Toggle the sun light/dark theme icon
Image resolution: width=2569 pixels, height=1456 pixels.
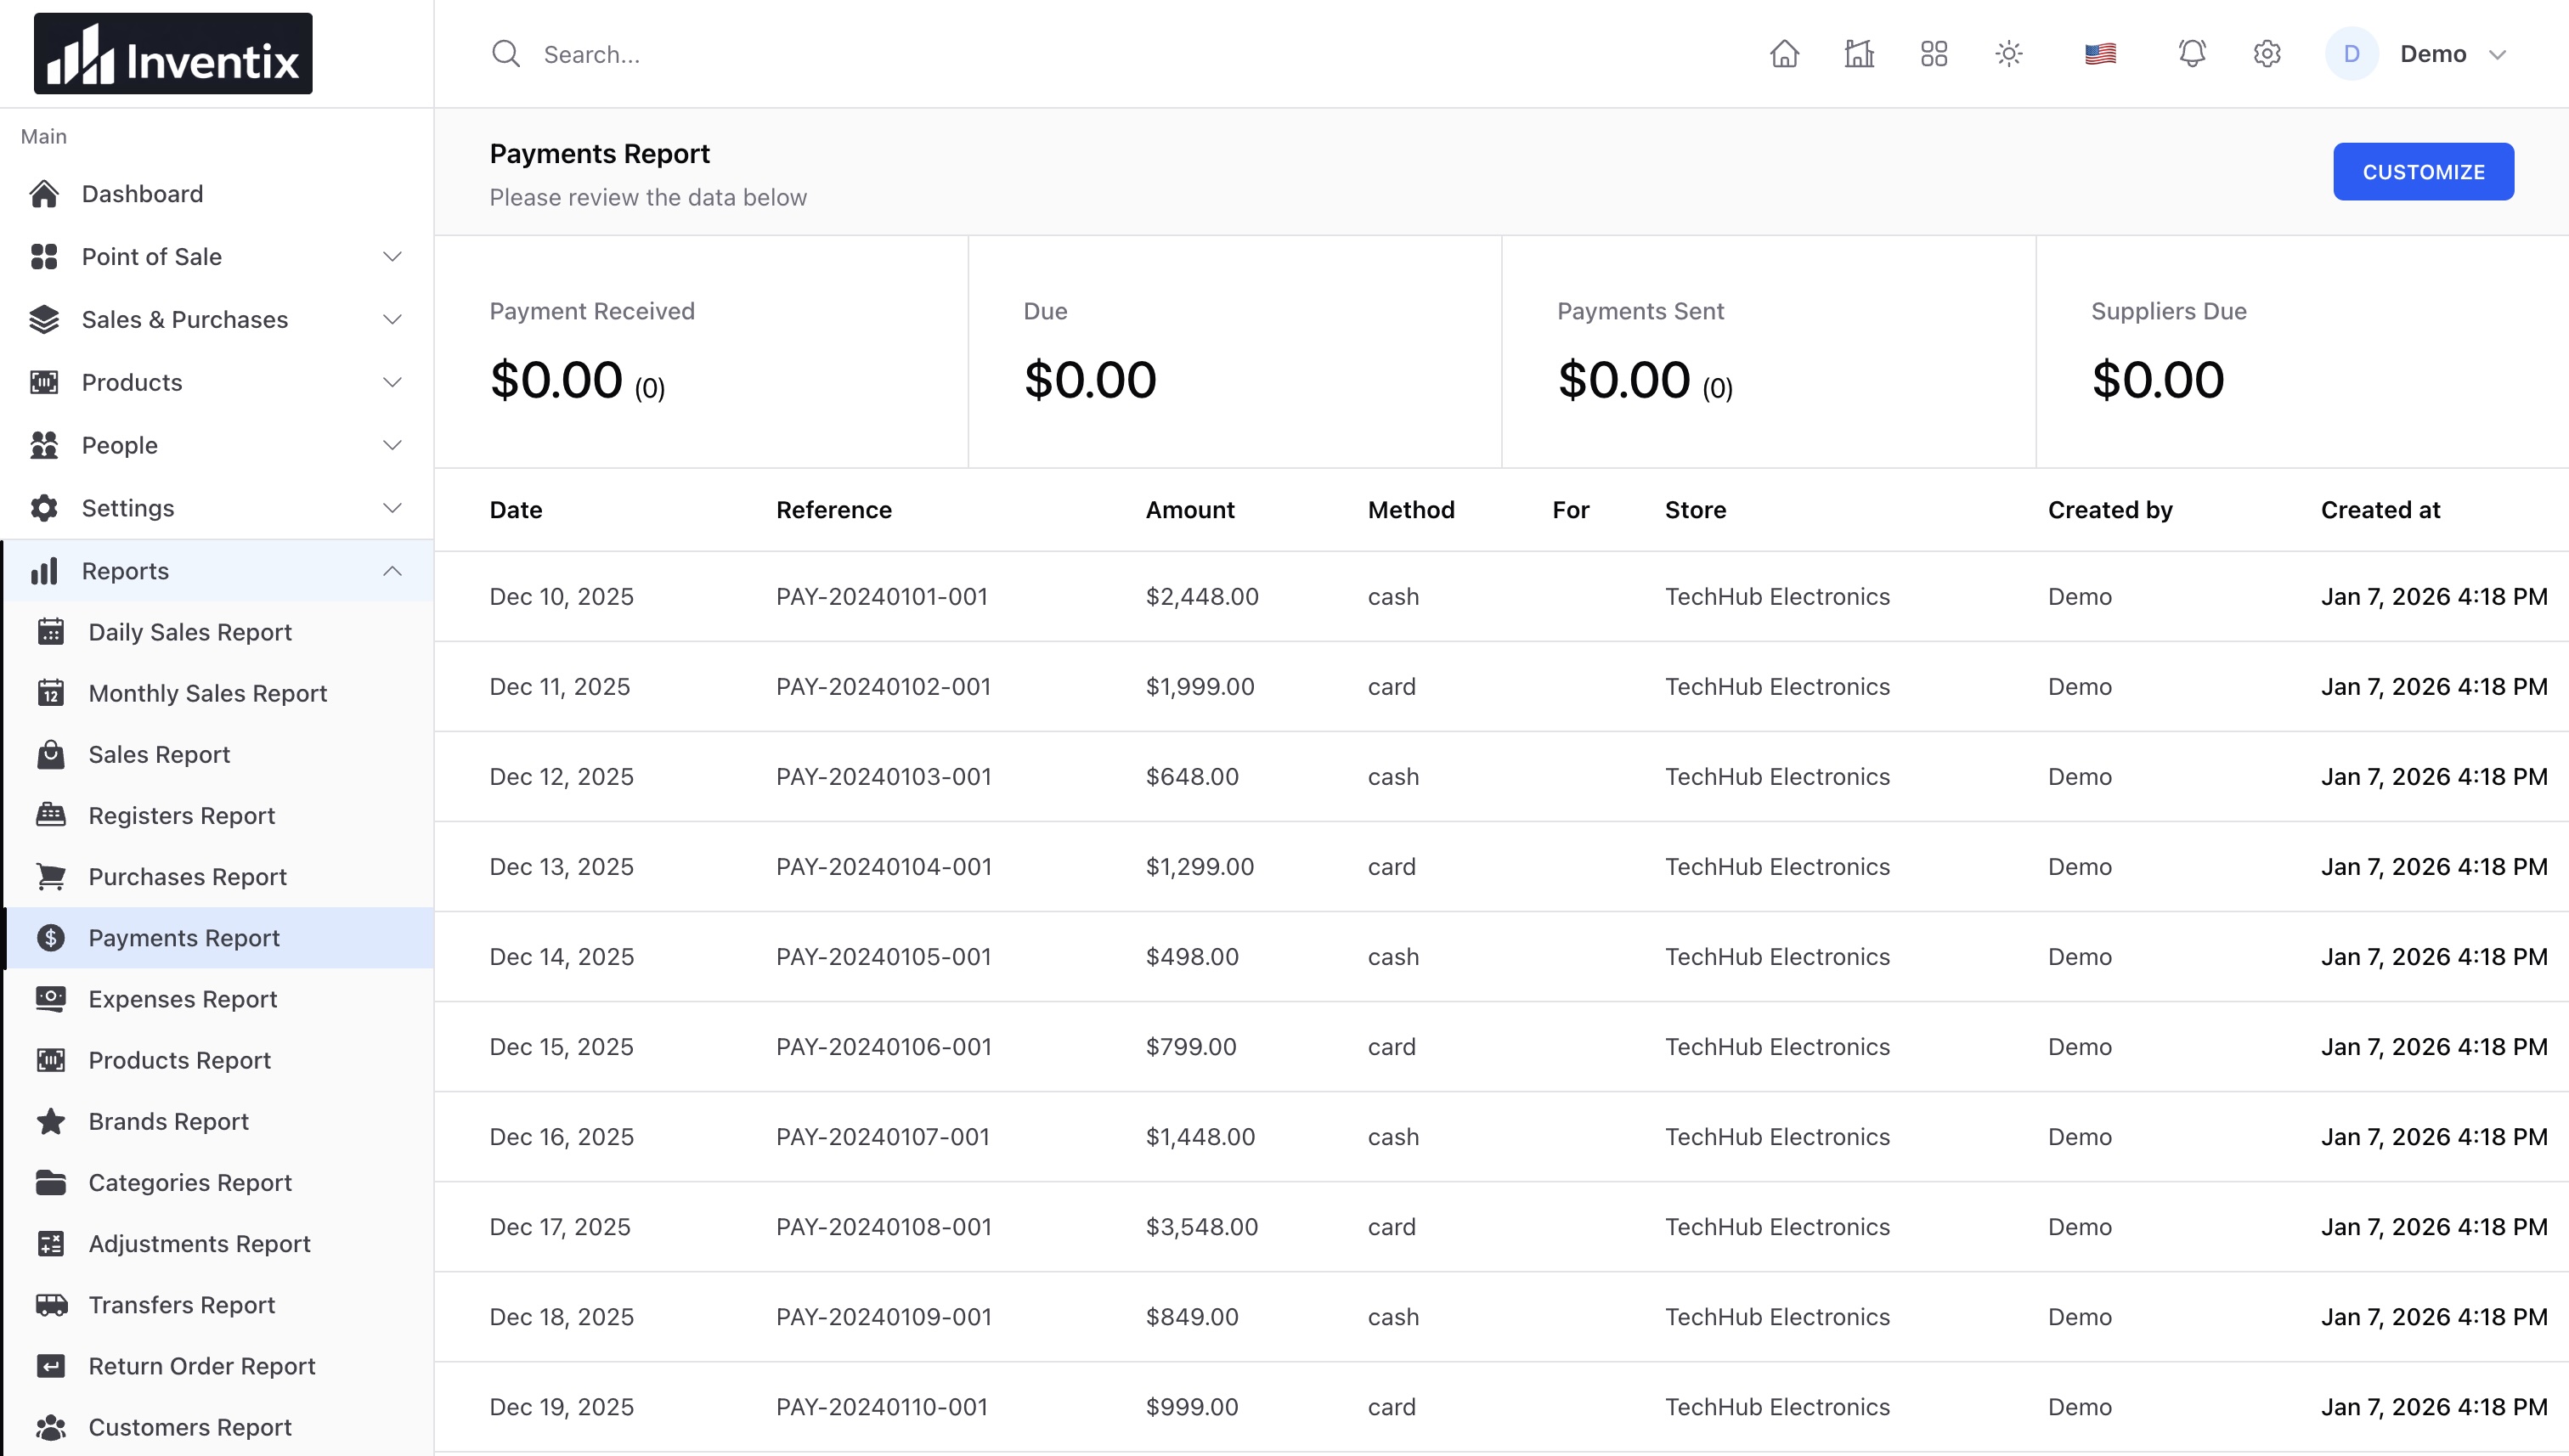pos(2009,54)
